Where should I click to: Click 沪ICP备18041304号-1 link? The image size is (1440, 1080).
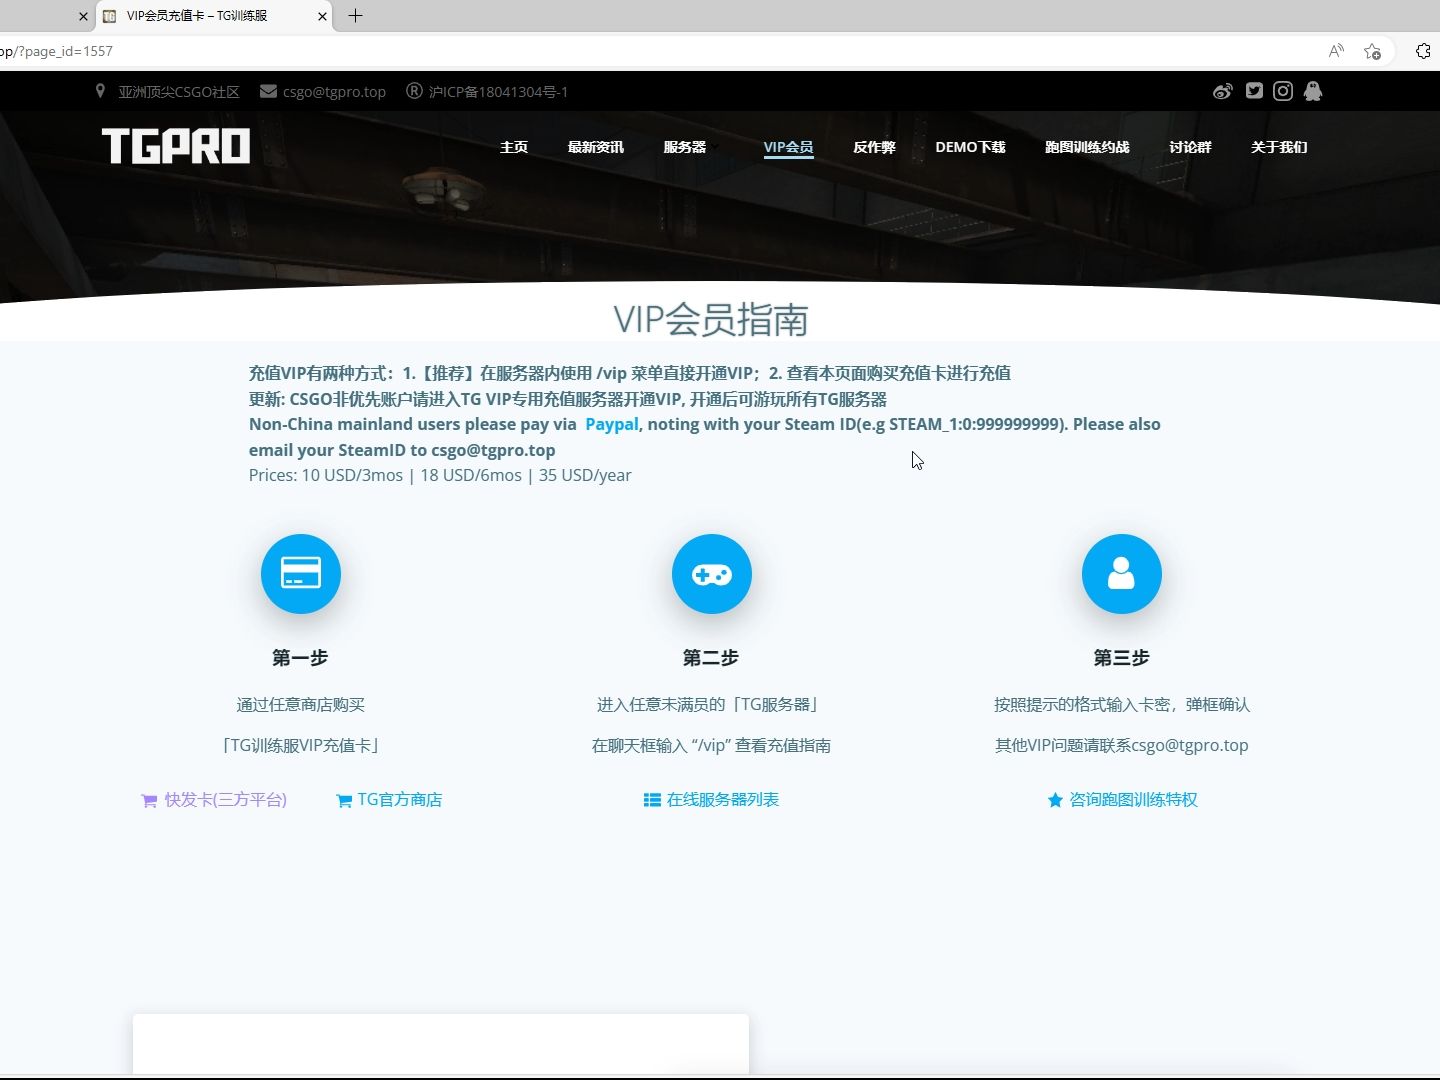tap(498, 92)
